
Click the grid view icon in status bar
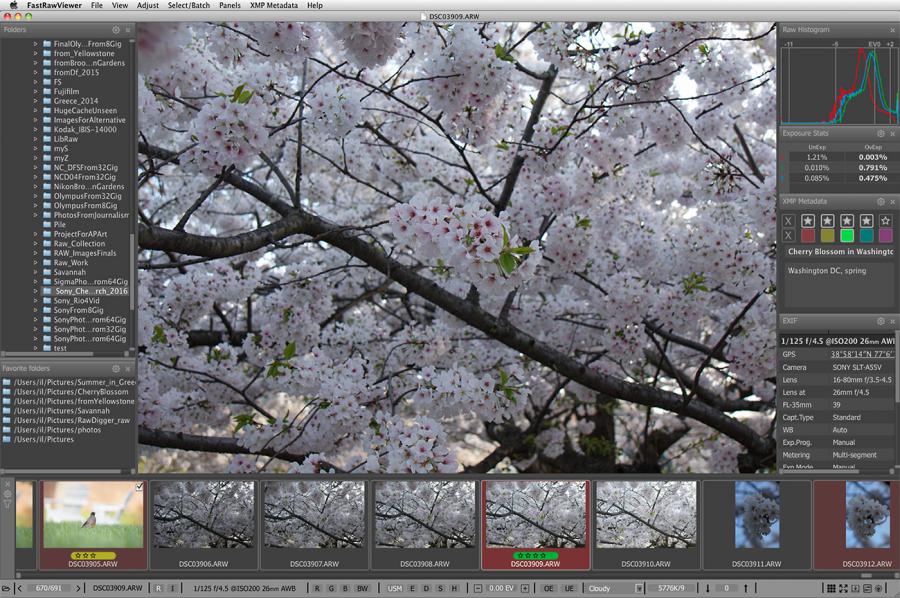831,588
